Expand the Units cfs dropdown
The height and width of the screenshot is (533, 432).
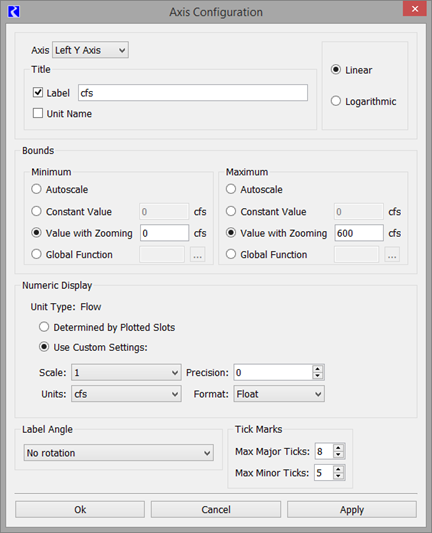coord(126,394)
